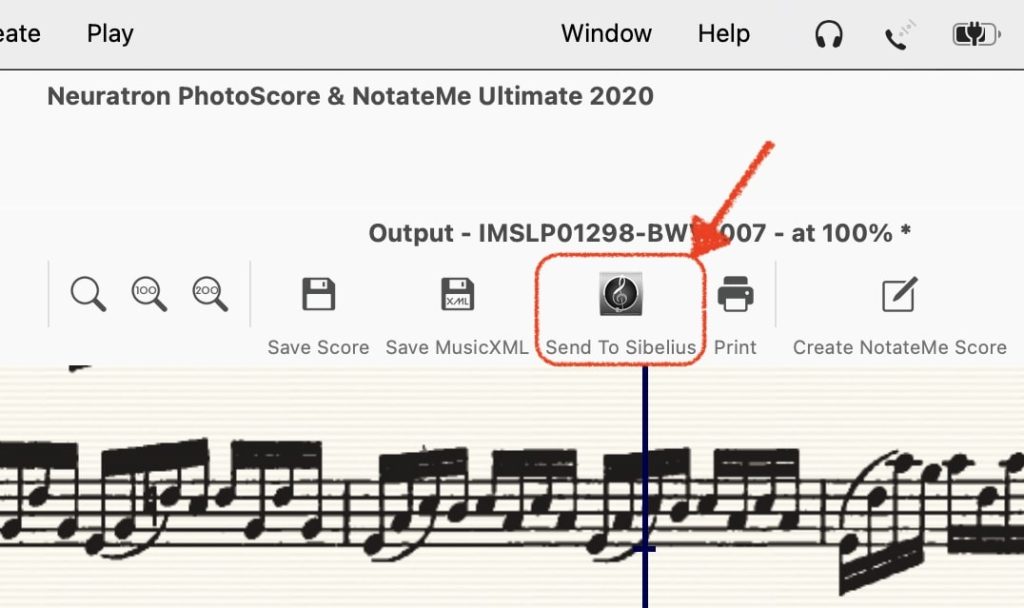Set zoom with the 100 magnifier icon

149,295
